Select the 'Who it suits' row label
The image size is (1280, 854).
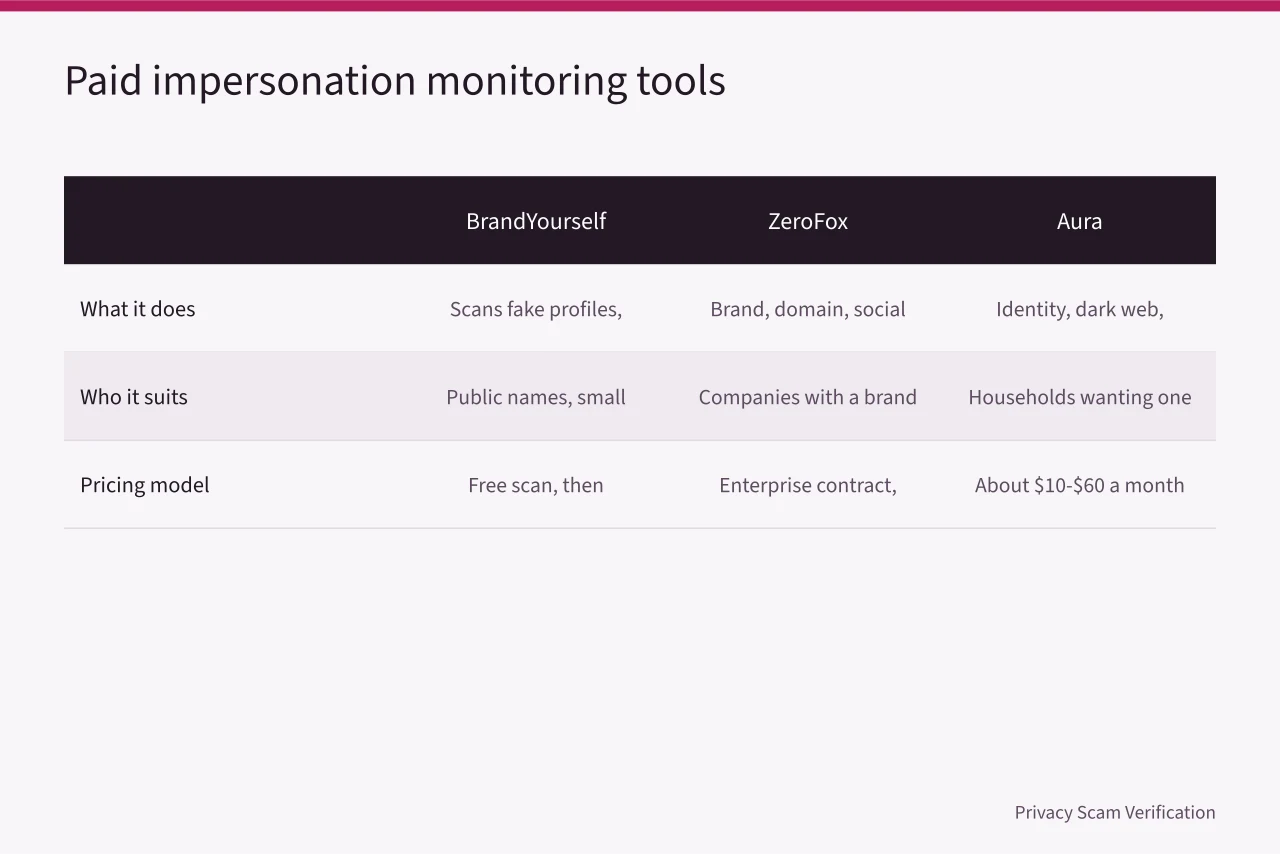134,397
